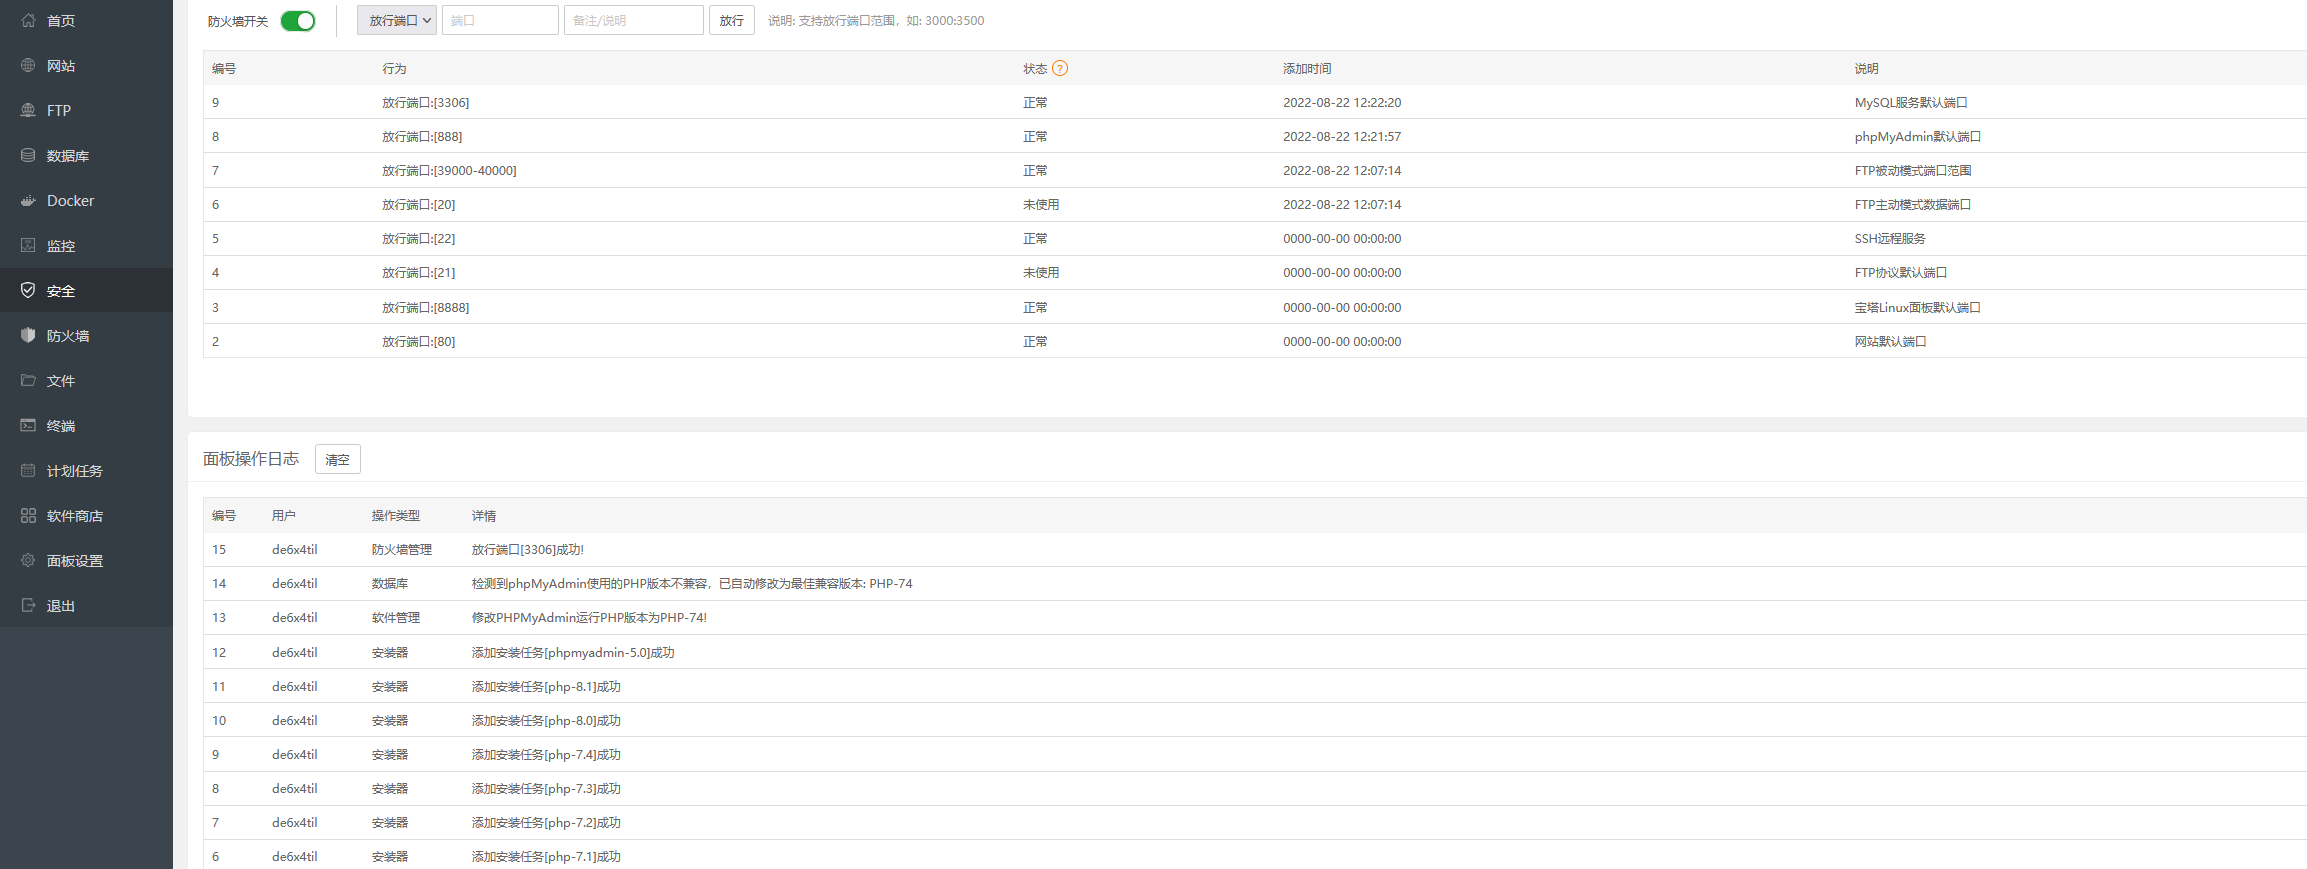Click the 网站默认端口 description
Image resolution: width=2307 pixels, height=869 pixels.
point(1891,341)
